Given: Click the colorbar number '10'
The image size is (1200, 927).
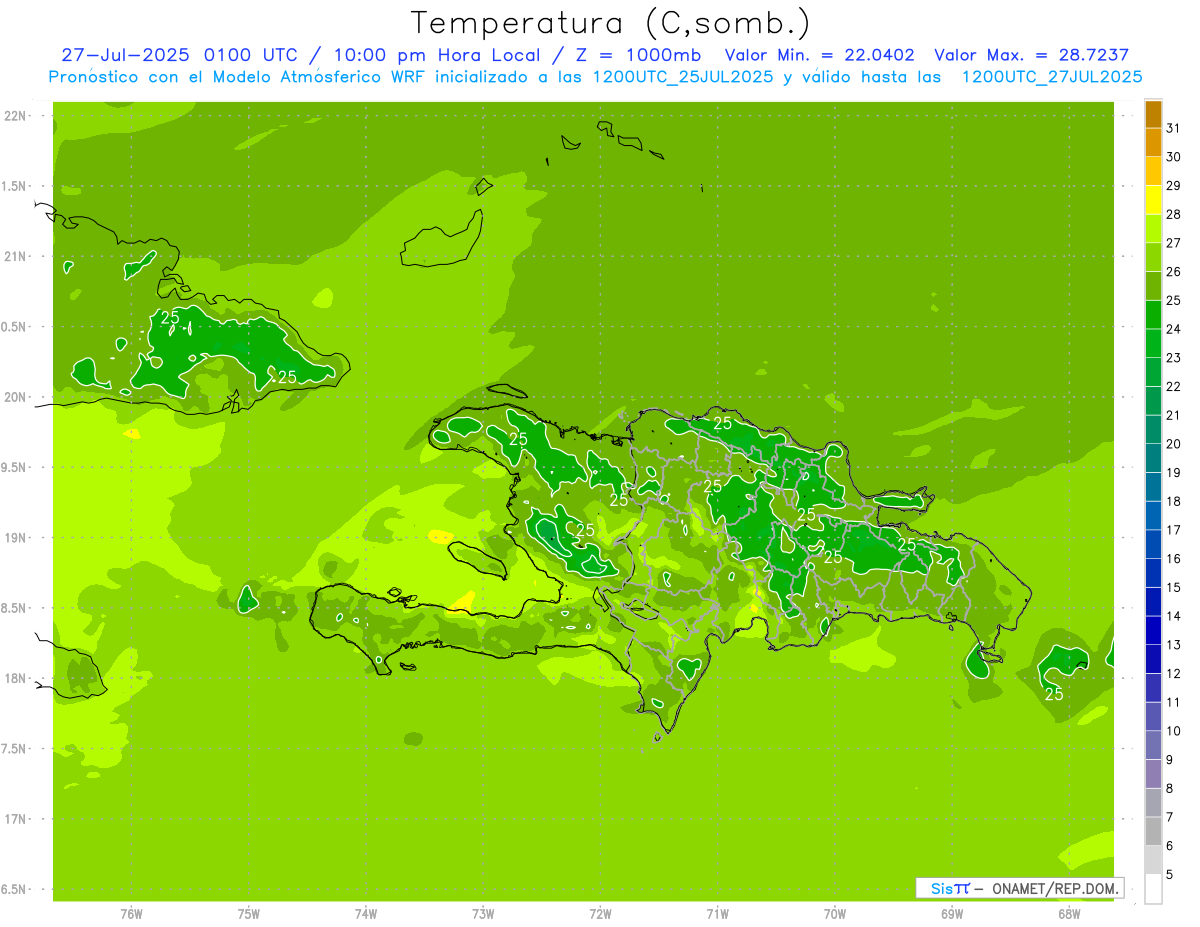Looking at the screenshot, I should [1174, 731].
